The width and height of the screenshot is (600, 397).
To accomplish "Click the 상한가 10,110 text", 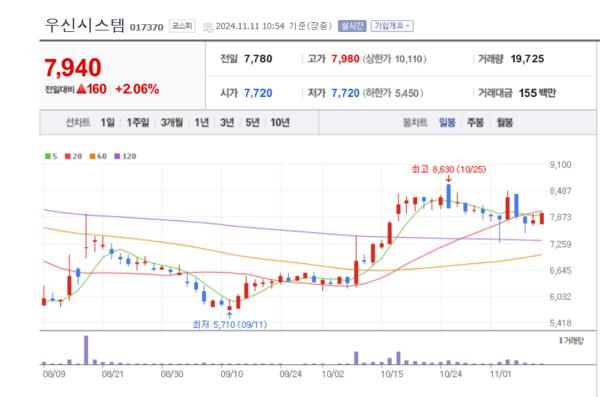I will 394,59.
